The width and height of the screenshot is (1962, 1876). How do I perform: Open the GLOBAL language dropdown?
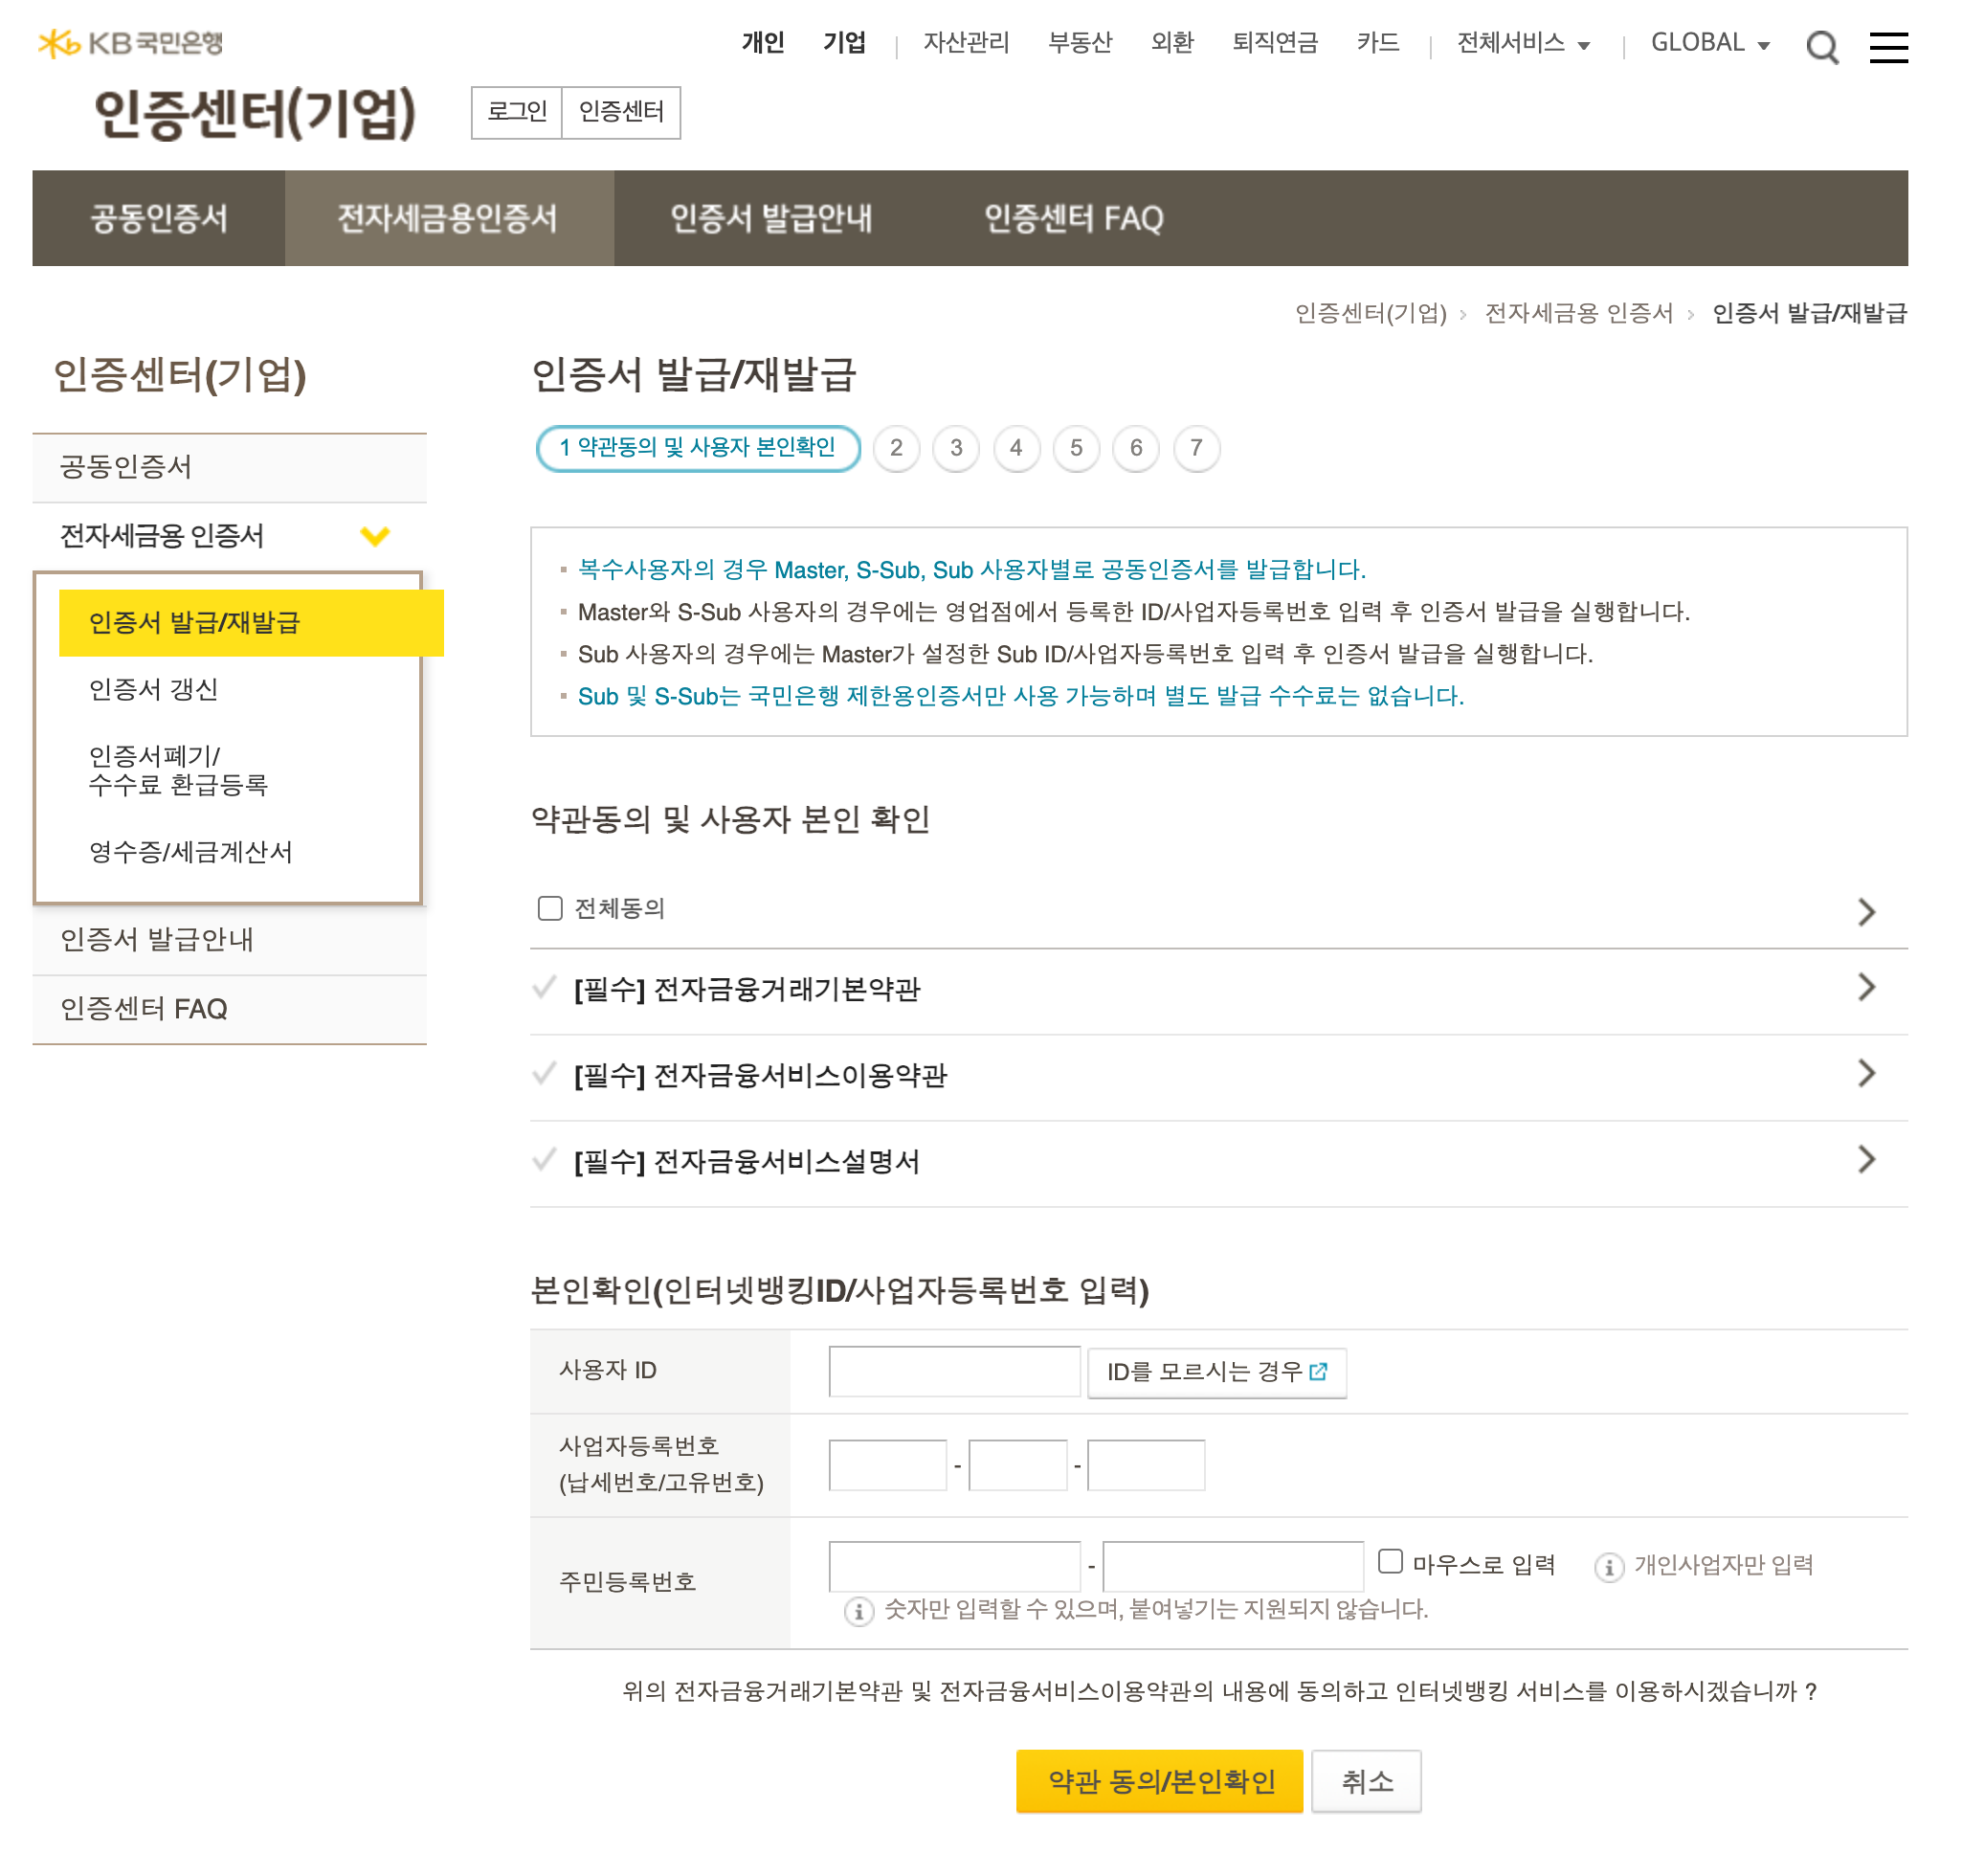[x=1709, y=43]
